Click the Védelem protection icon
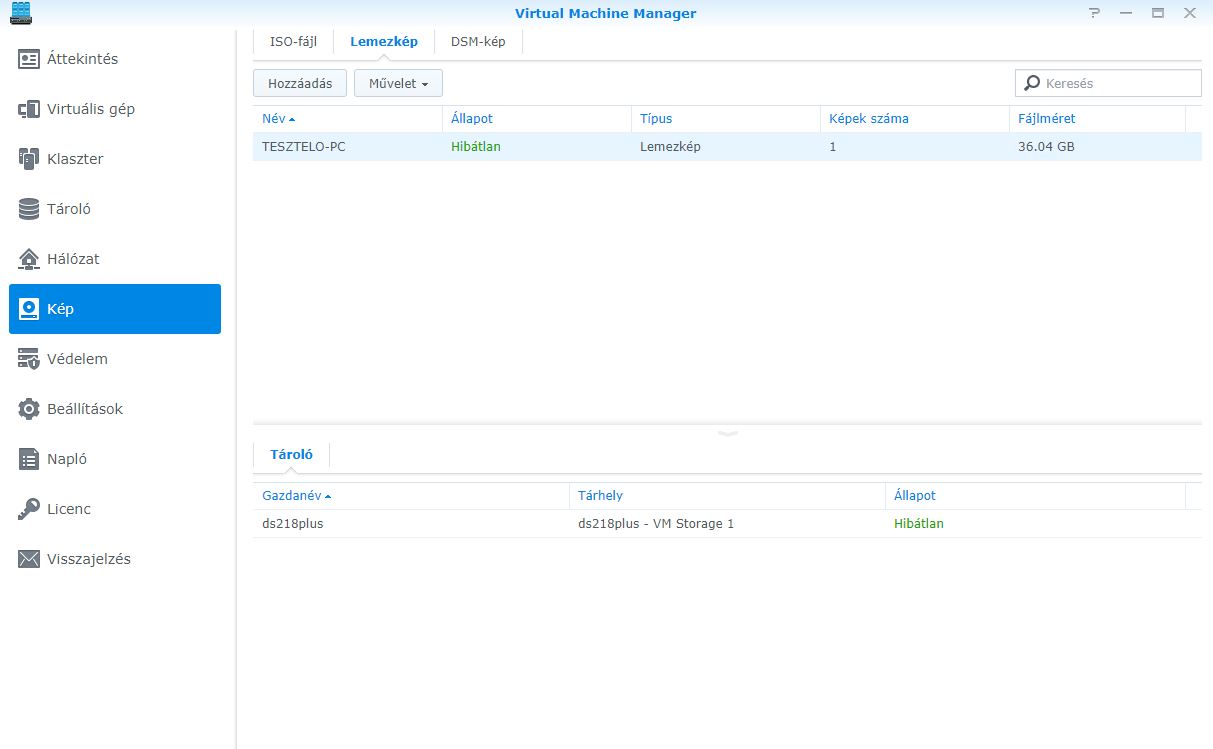The image size is (1213, 749). (x=29, y=359)
